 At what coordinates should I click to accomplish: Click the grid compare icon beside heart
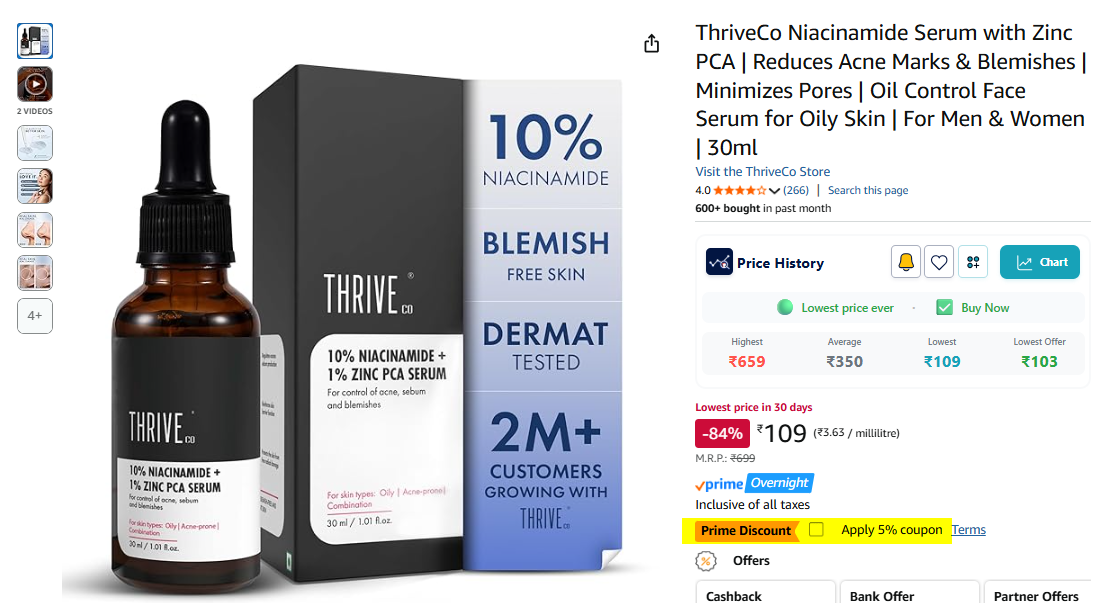(973, 262)
